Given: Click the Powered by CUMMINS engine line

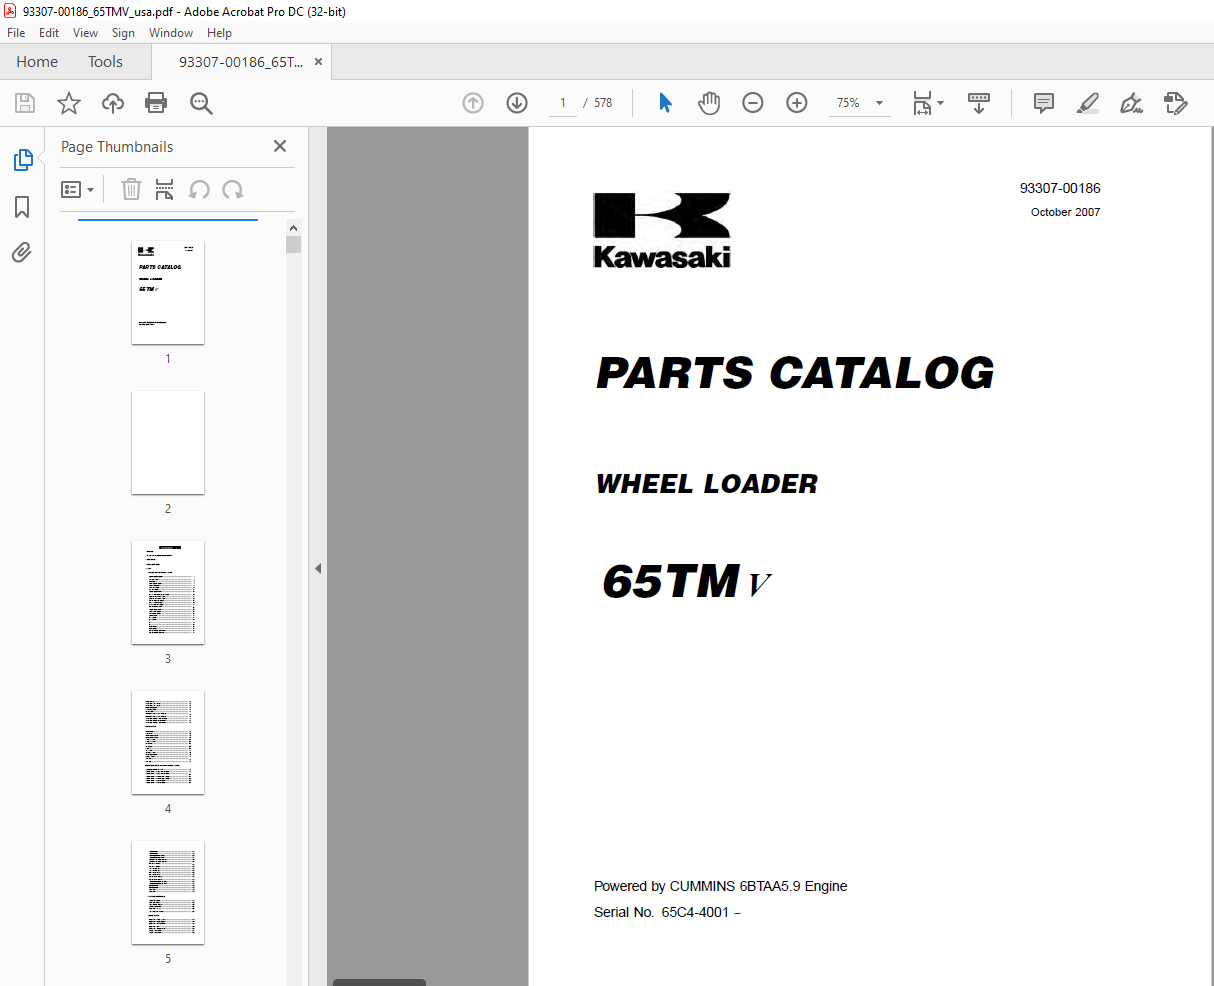Looking at the screenshot, I should point(720,886).
